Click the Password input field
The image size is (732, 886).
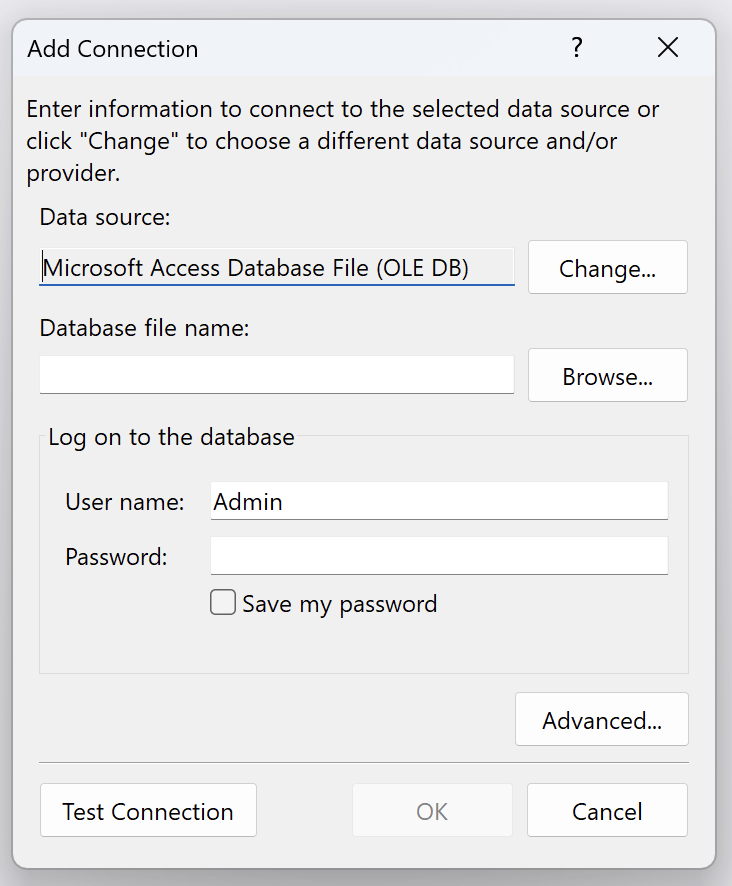pos(439,556)
